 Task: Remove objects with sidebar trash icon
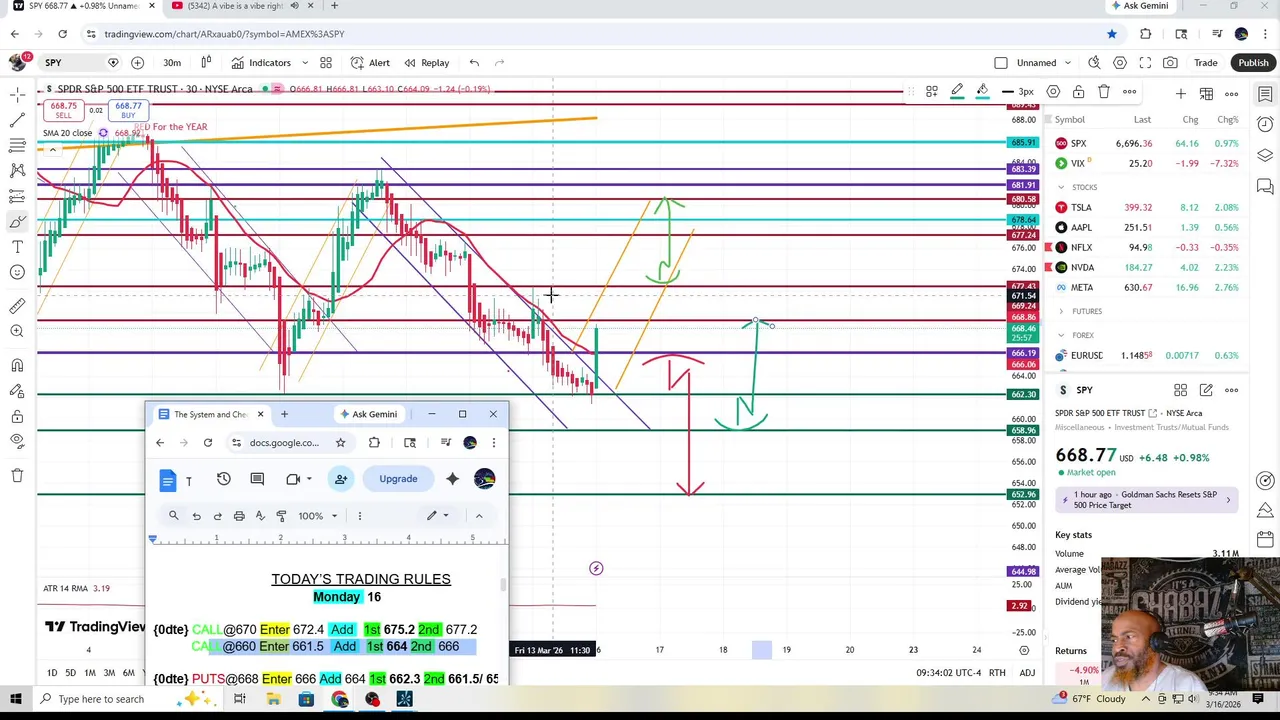17,475
